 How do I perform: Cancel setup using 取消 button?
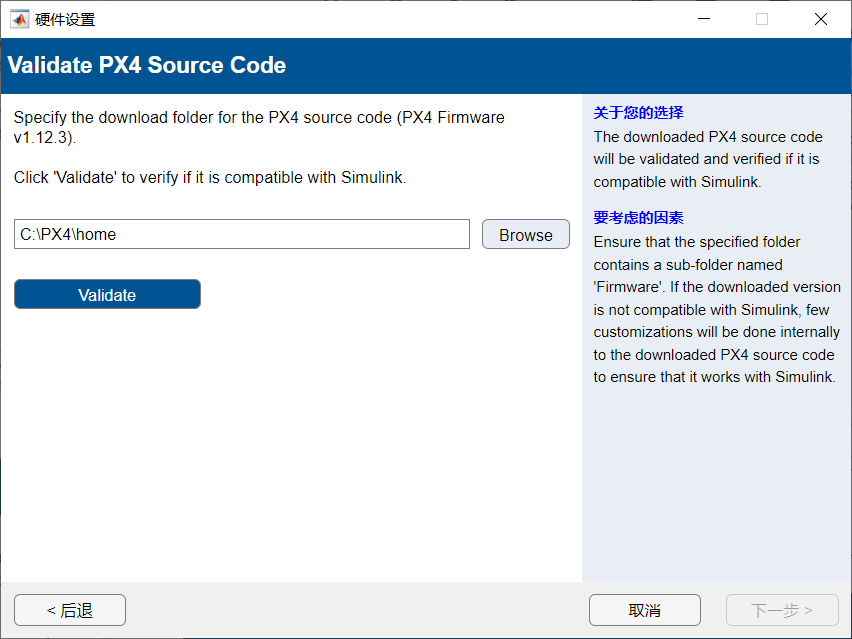pyautogui.click(x=644, y=610)
